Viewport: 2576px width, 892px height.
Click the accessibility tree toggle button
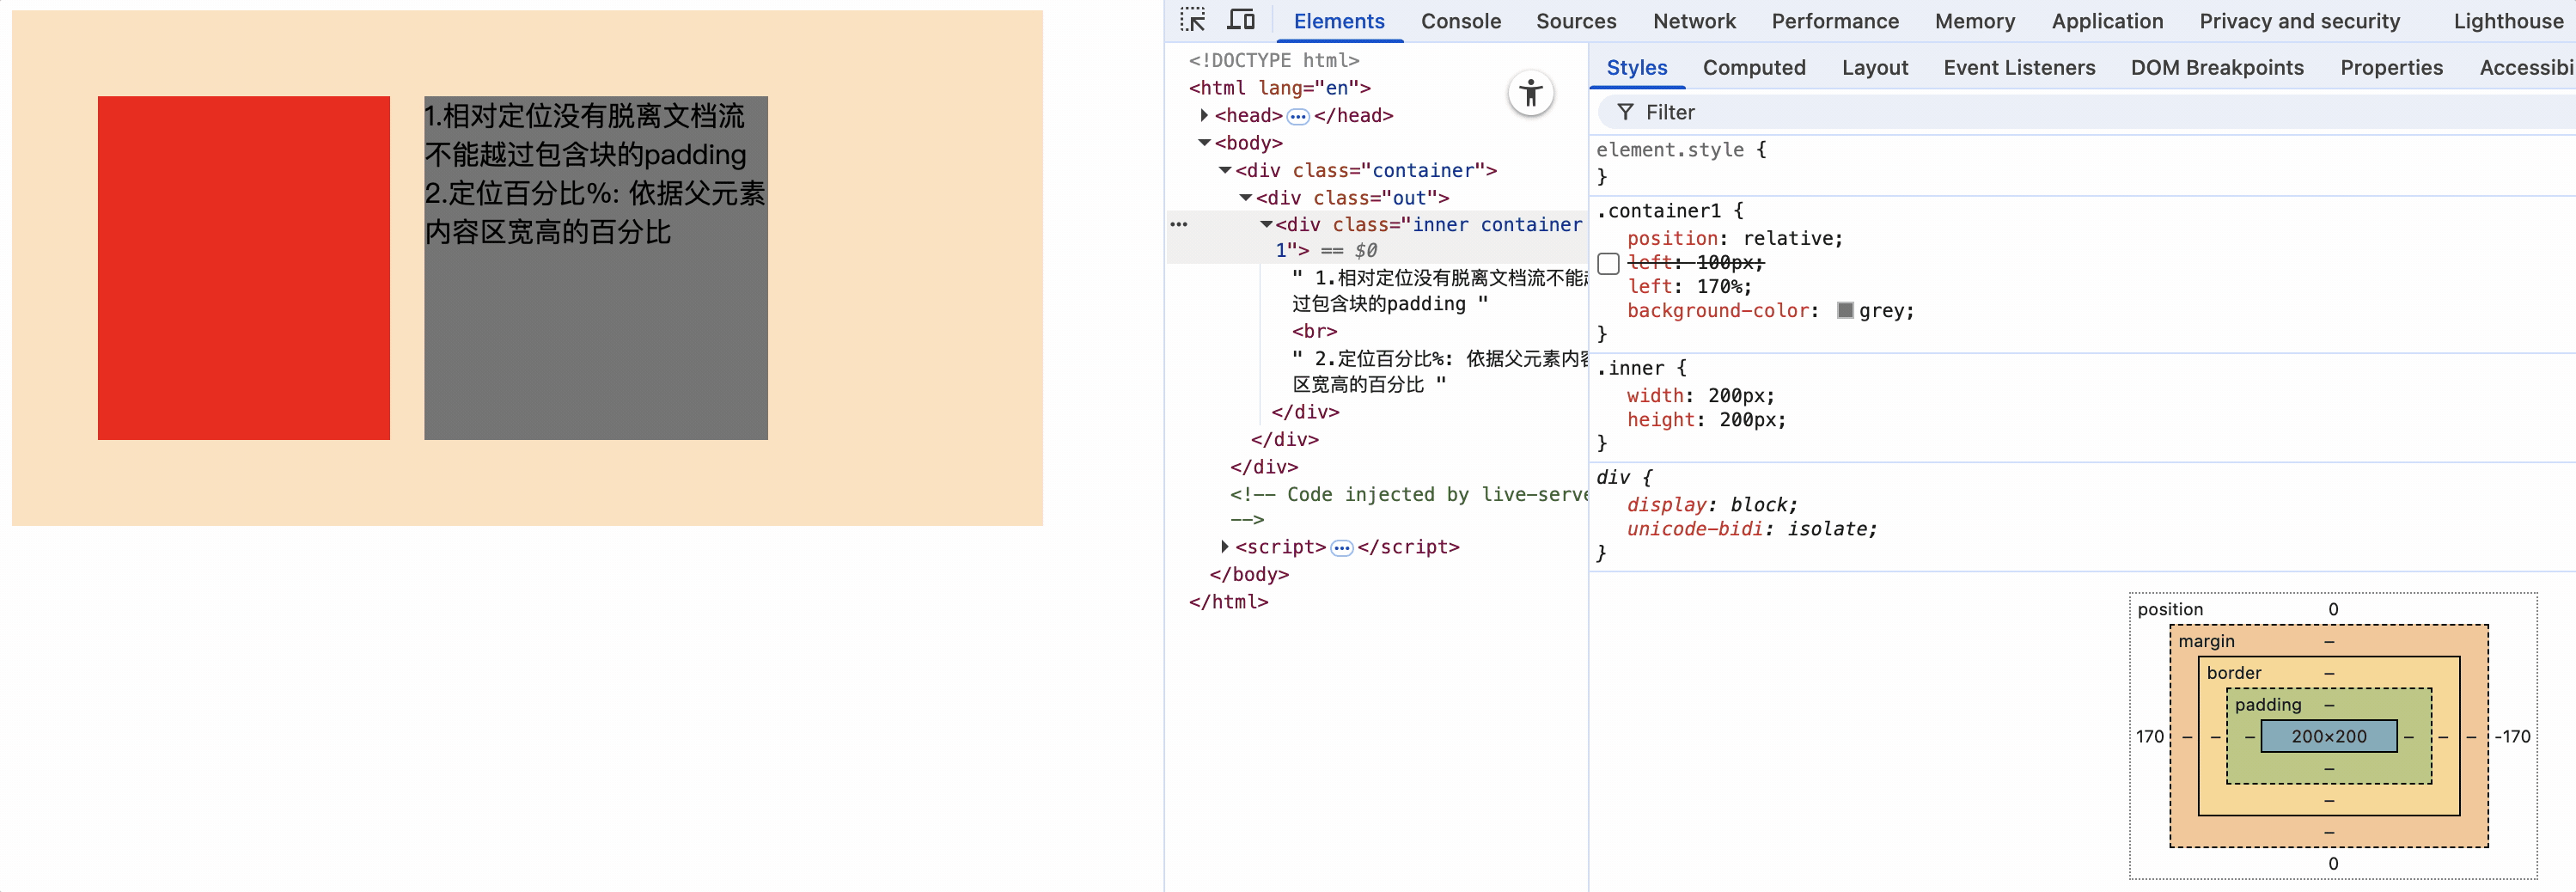(x=1530, y=94)
